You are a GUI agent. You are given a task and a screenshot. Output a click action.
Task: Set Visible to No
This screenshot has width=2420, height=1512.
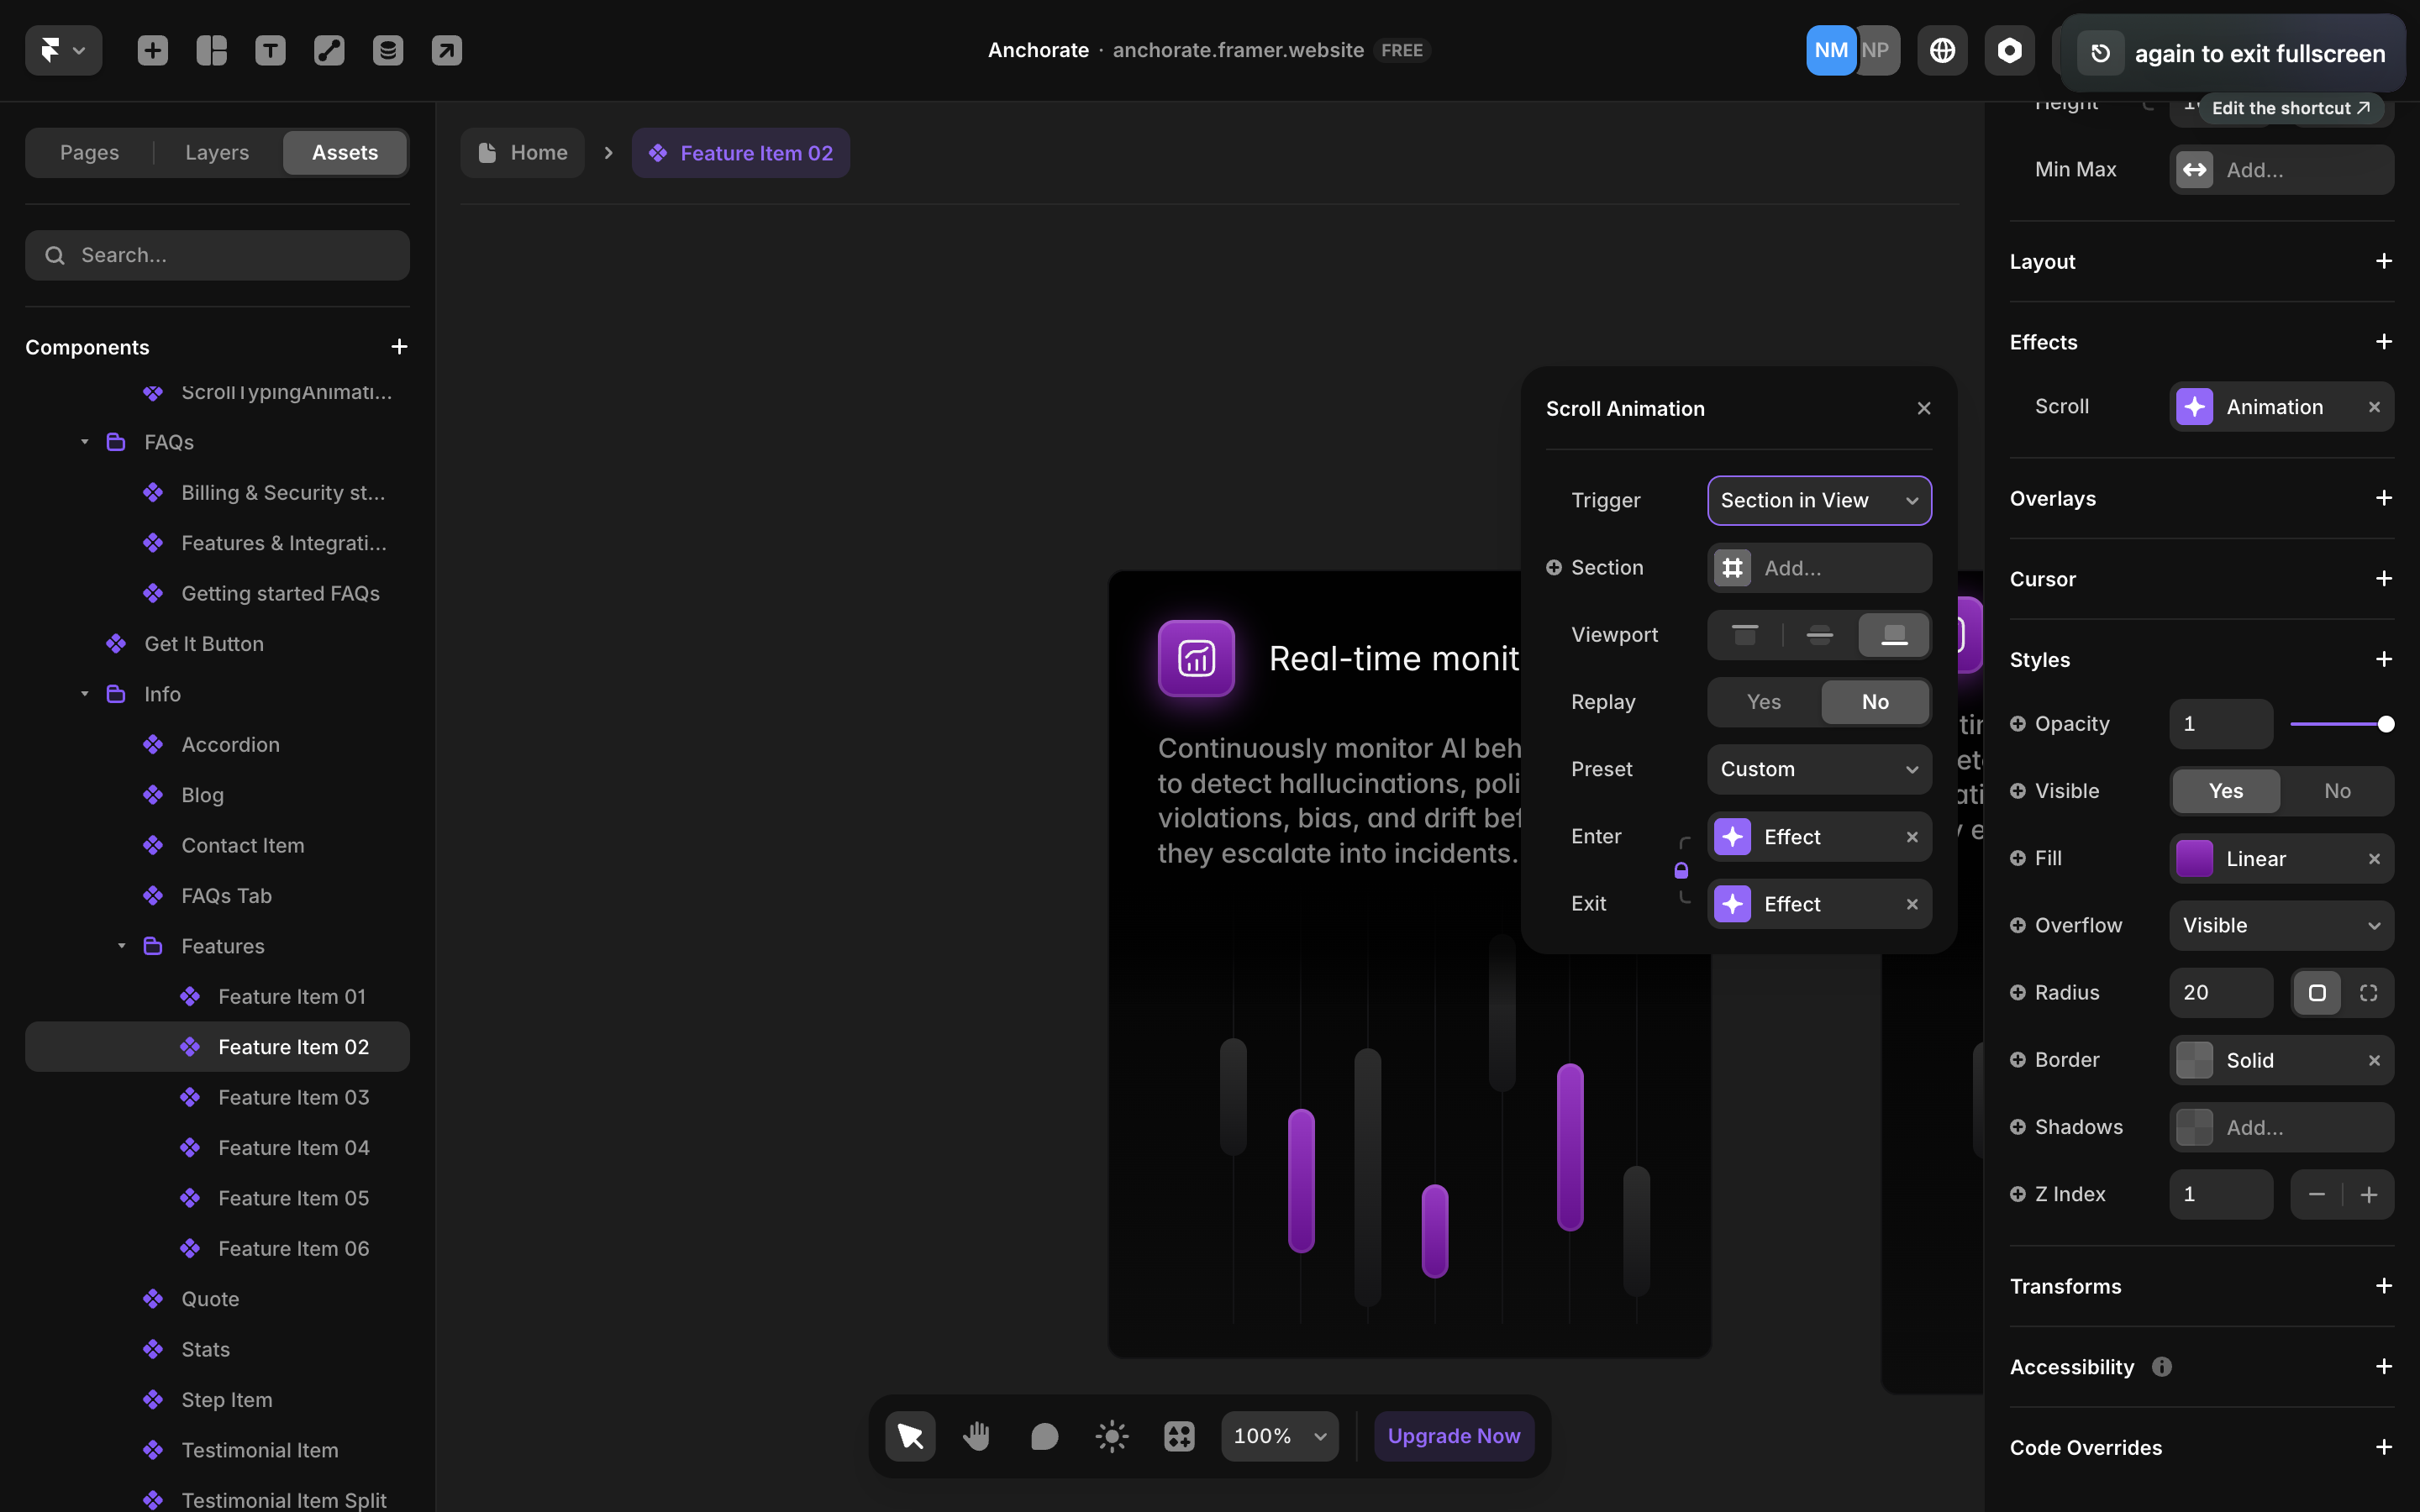pyautogui.click(x=2337, y=791)
